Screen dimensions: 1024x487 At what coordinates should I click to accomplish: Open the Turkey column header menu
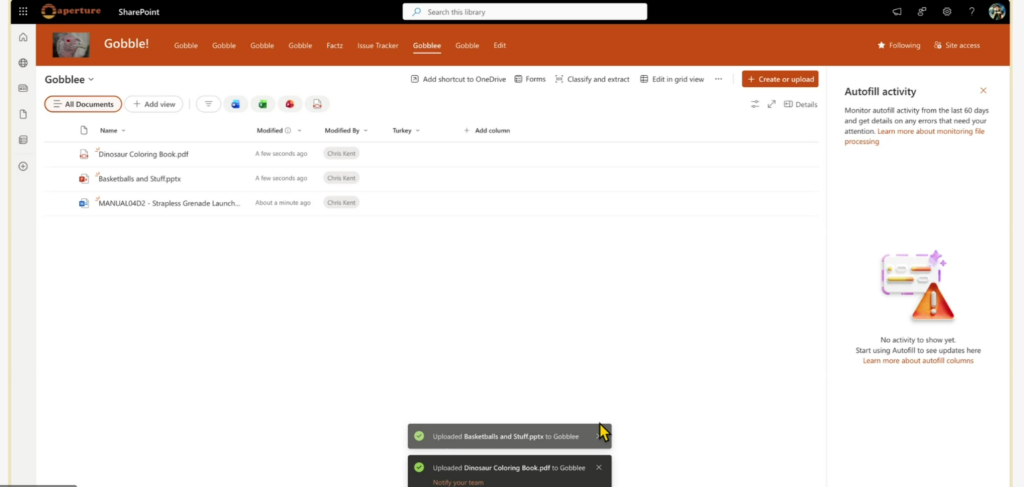click(x=406, y=130)
